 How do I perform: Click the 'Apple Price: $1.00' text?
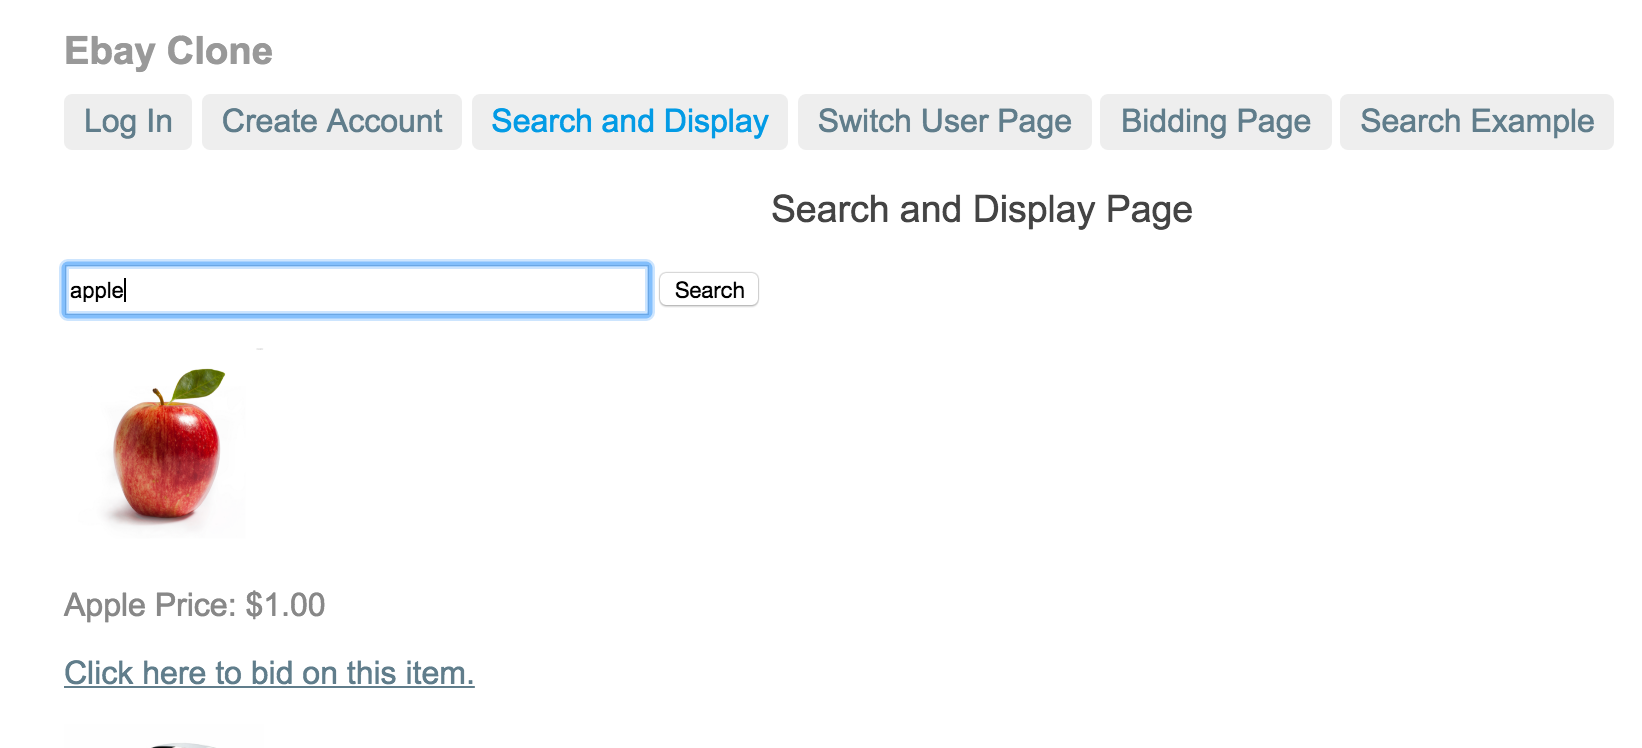pos(195,605)
